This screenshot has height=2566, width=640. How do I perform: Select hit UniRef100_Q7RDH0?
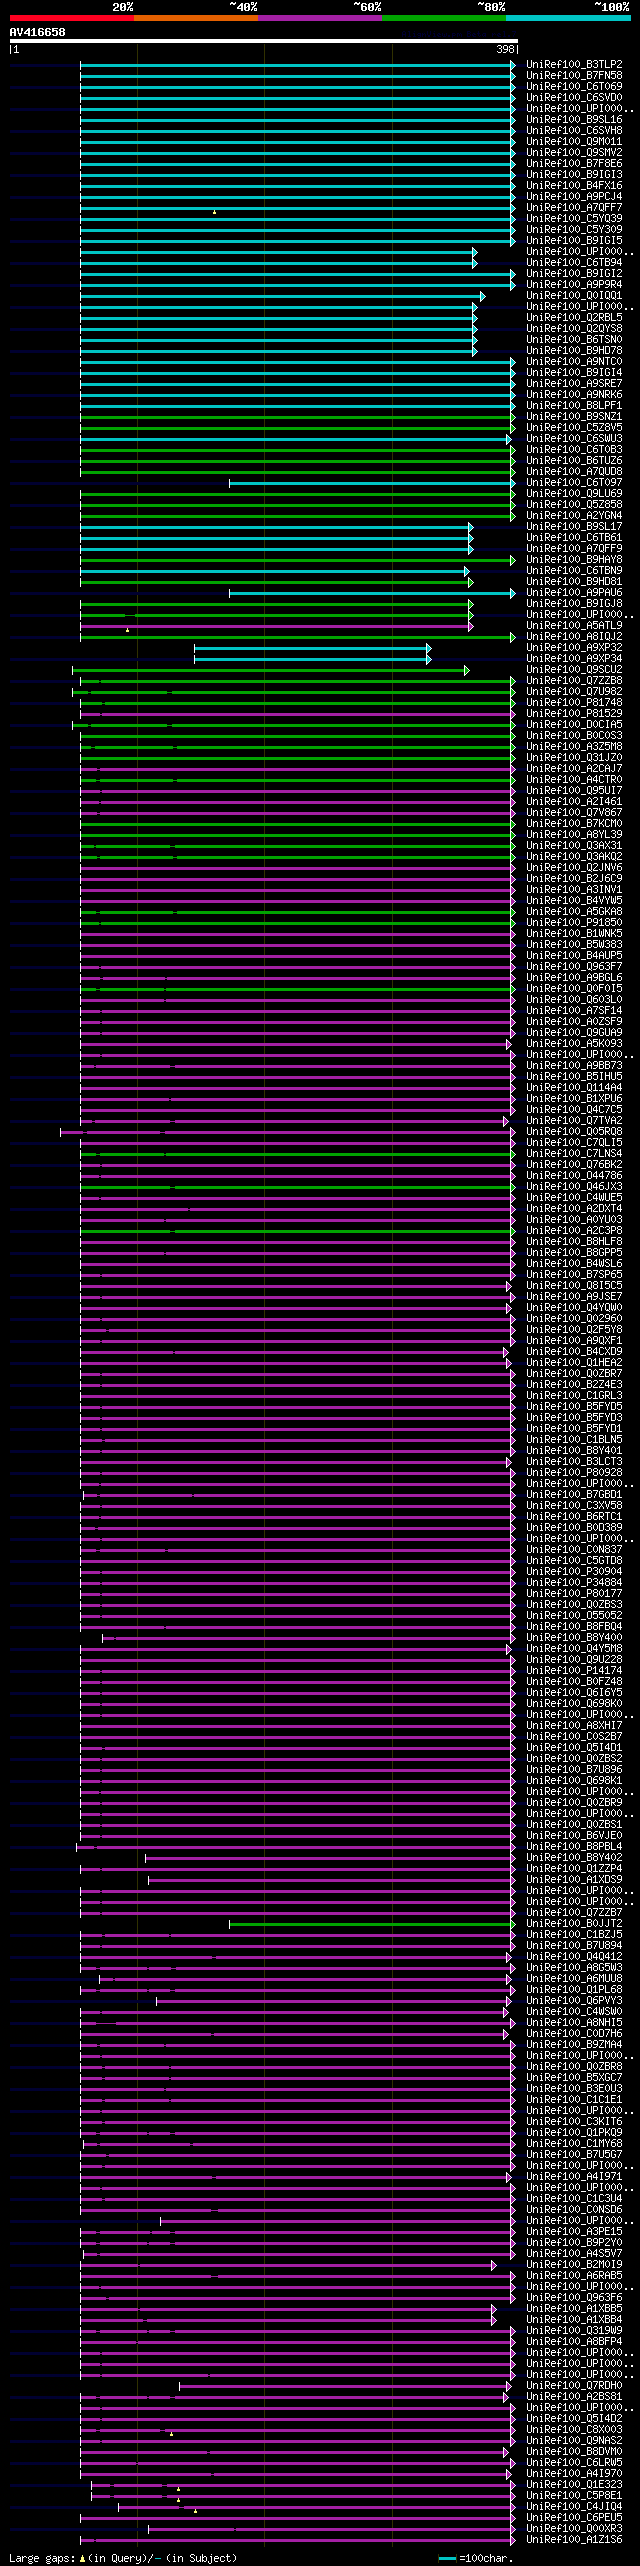click(x=574, y=2386)
